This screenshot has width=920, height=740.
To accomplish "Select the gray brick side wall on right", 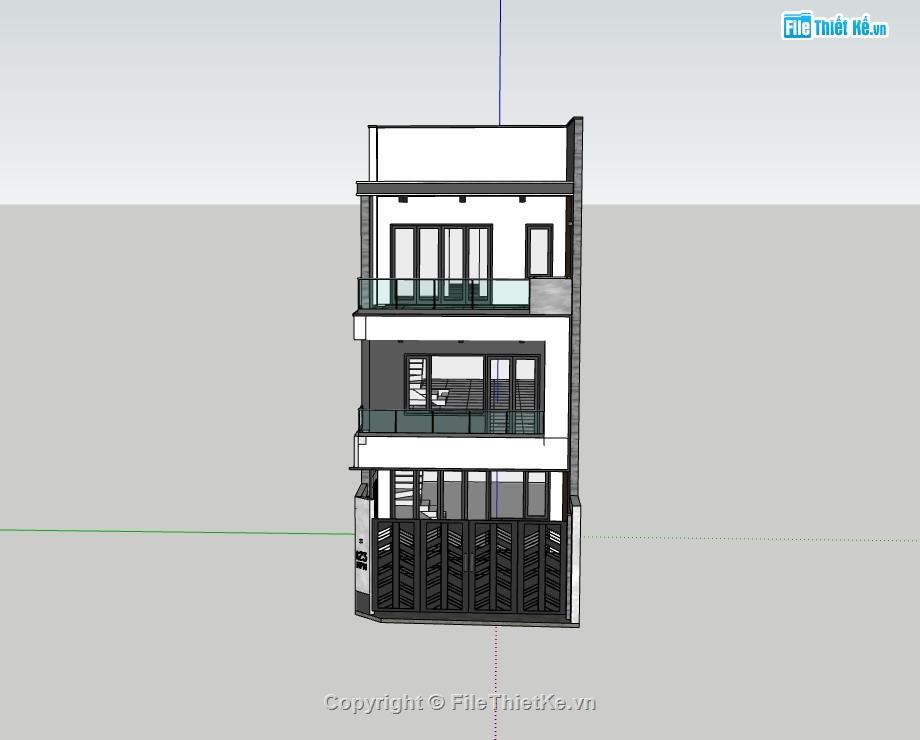I will pos(576,305).
